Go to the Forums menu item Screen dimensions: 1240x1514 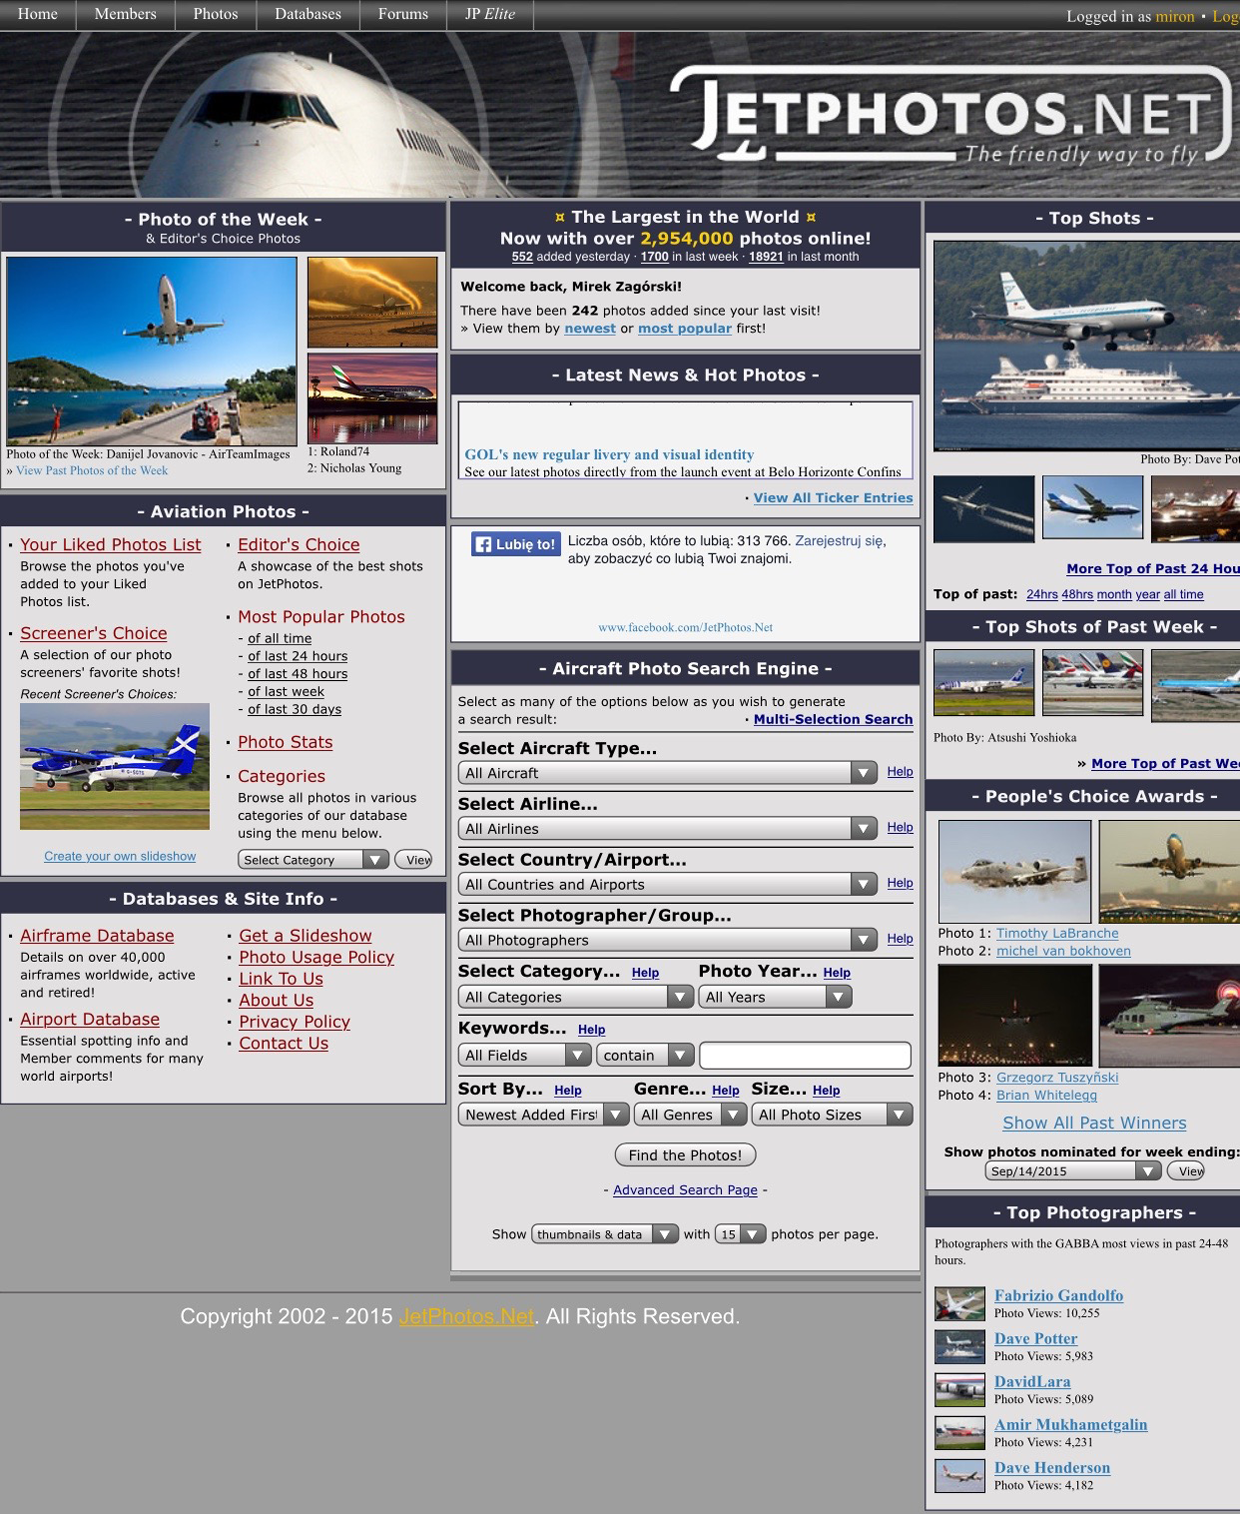pyautogui.click(x=403, y=14)
